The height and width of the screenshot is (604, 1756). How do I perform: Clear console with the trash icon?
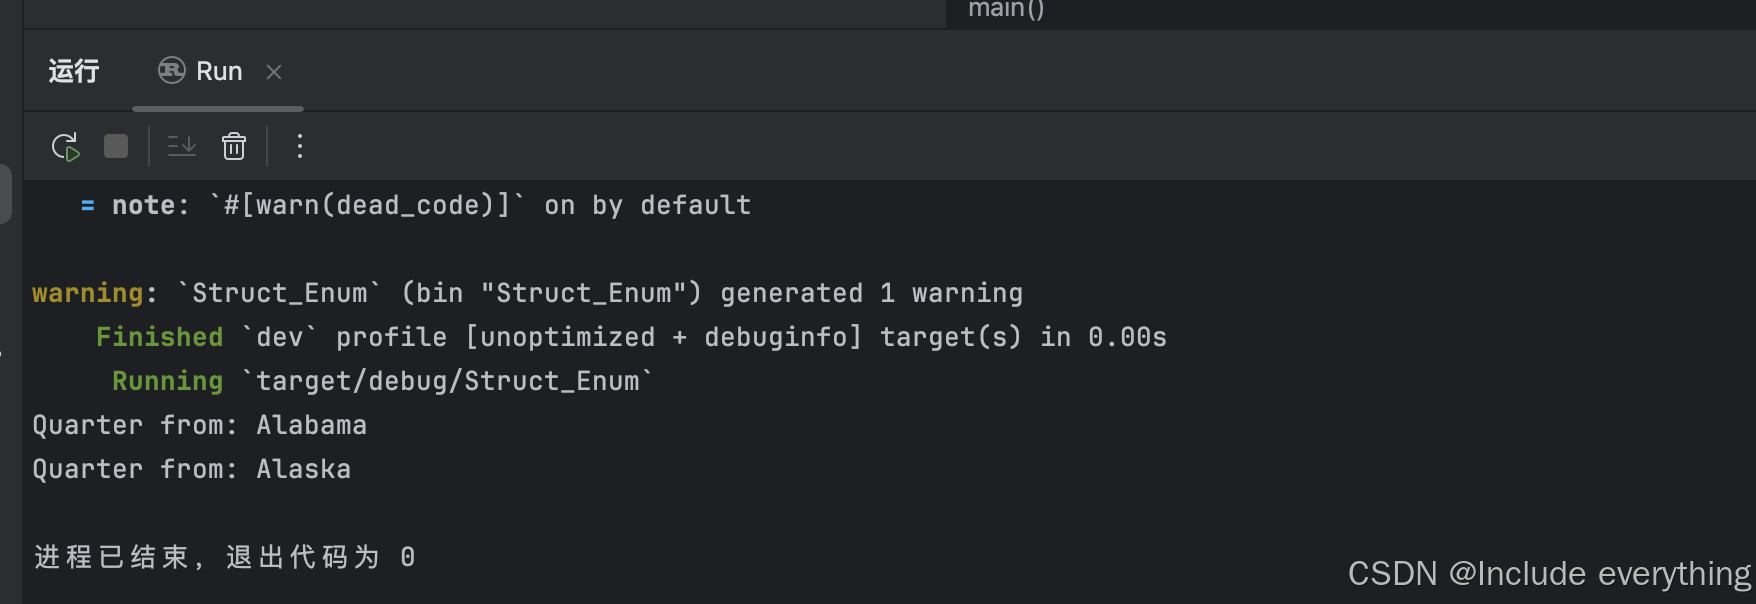click(234, 147)
